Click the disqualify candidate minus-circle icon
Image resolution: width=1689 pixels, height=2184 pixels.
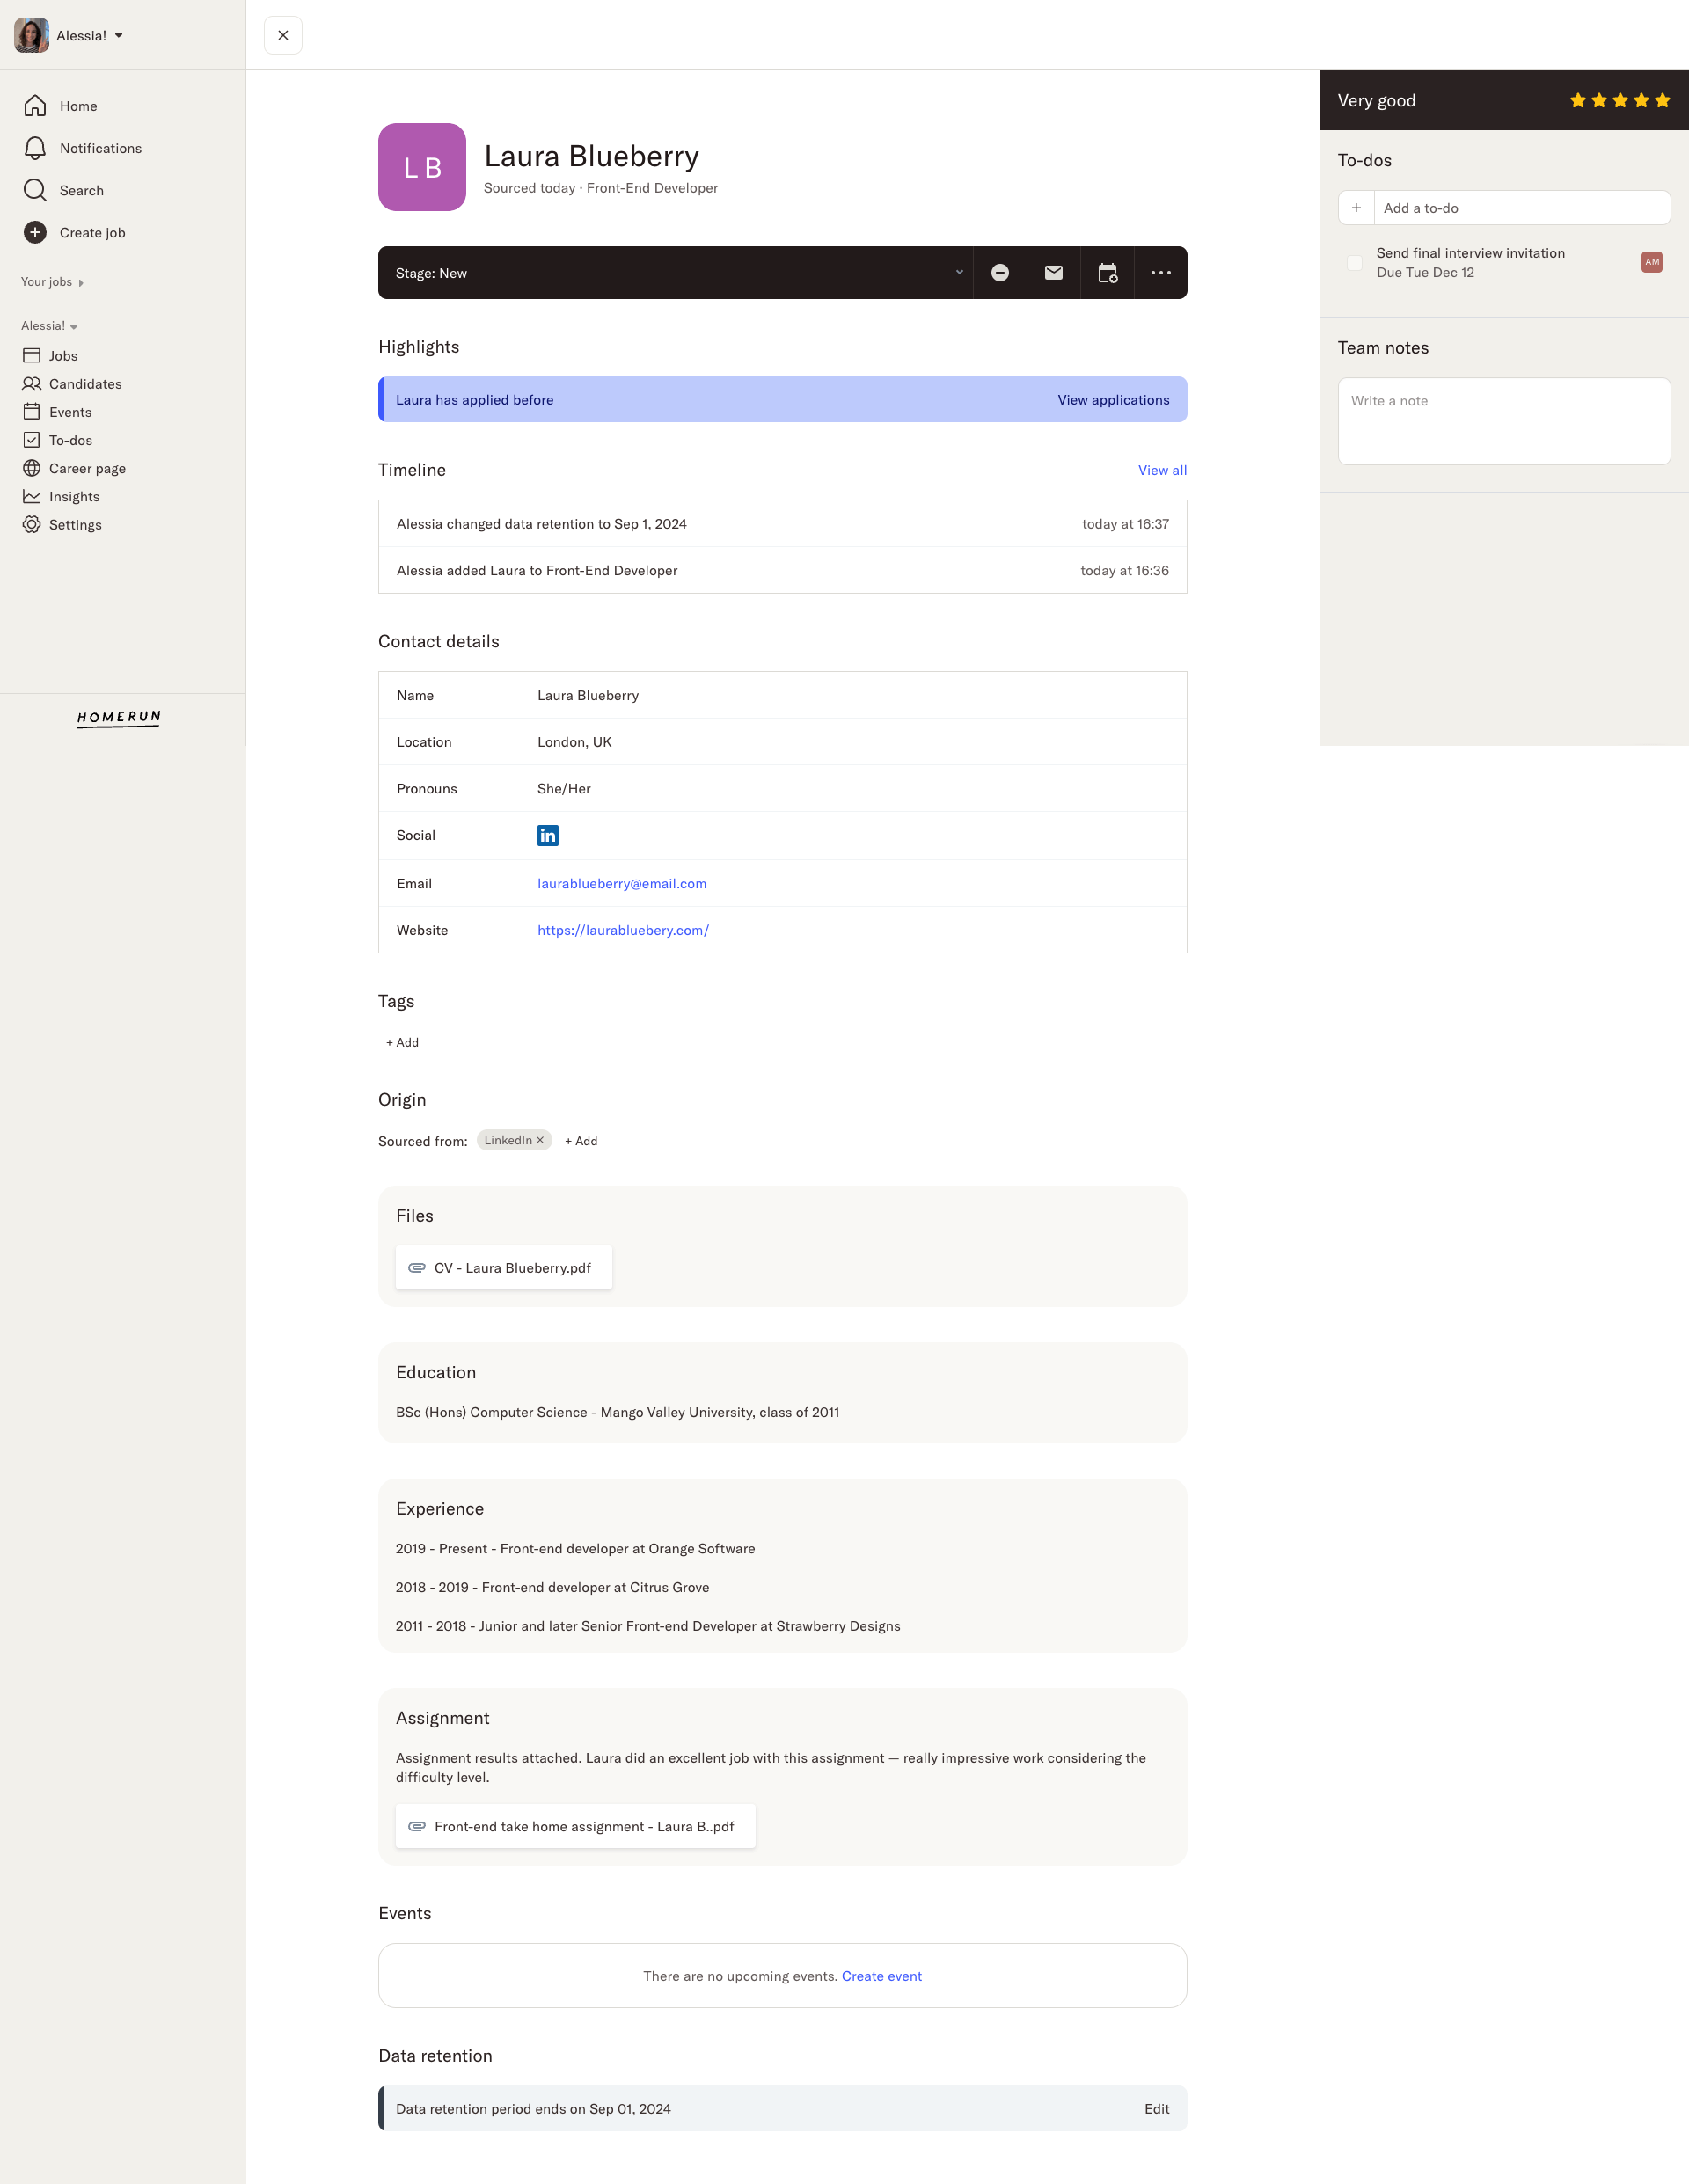point(998,272)
